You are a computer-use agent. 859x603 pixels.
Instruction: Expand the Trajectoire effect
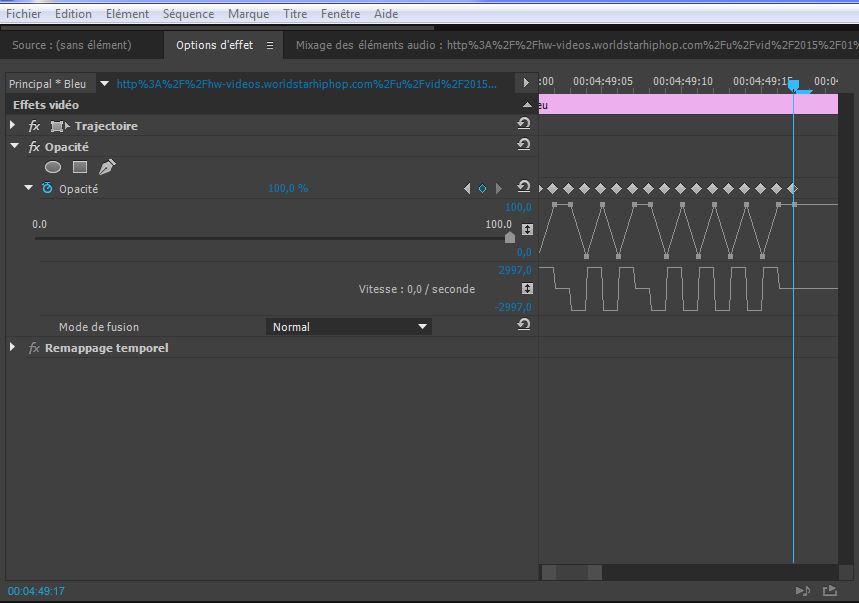coord(13,126)
